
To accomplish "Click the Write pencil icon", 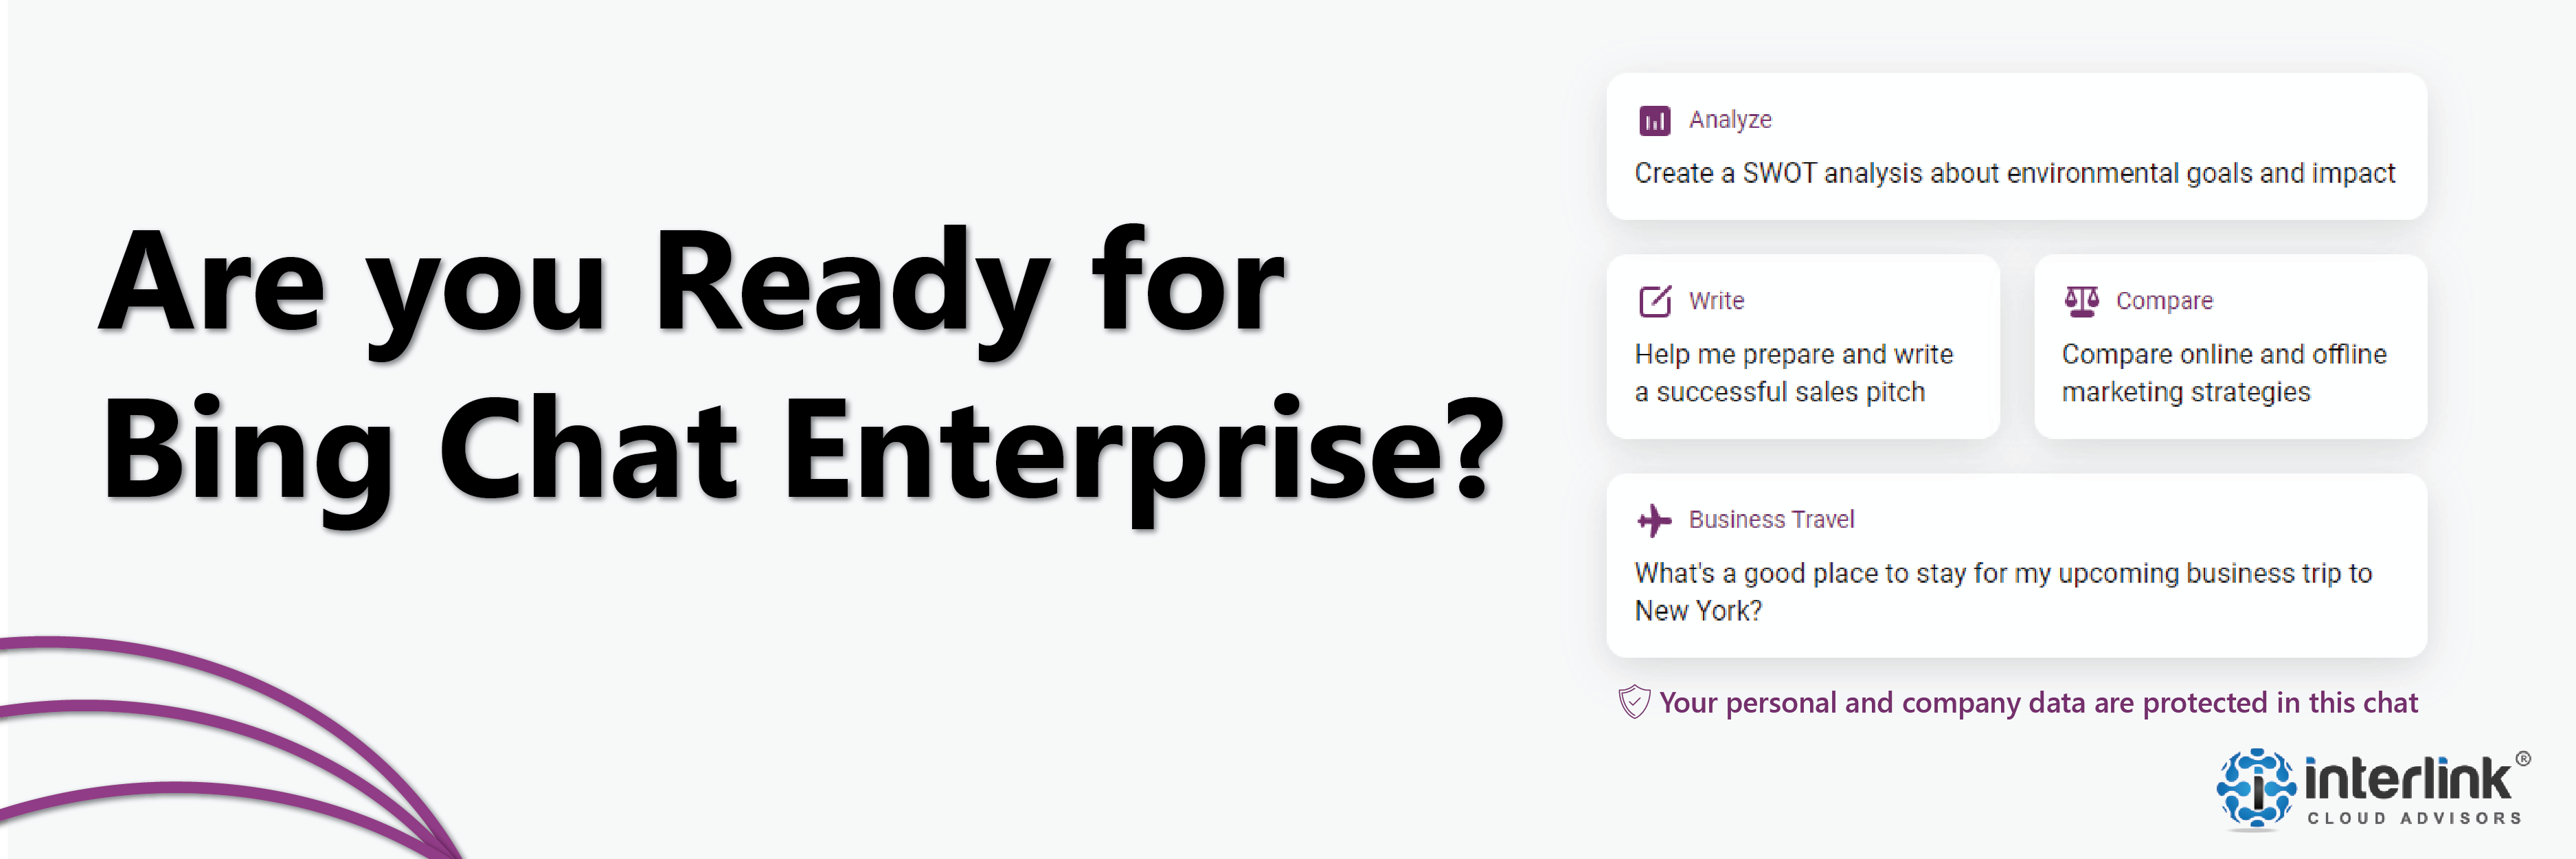I will (x=1655, y=301).
